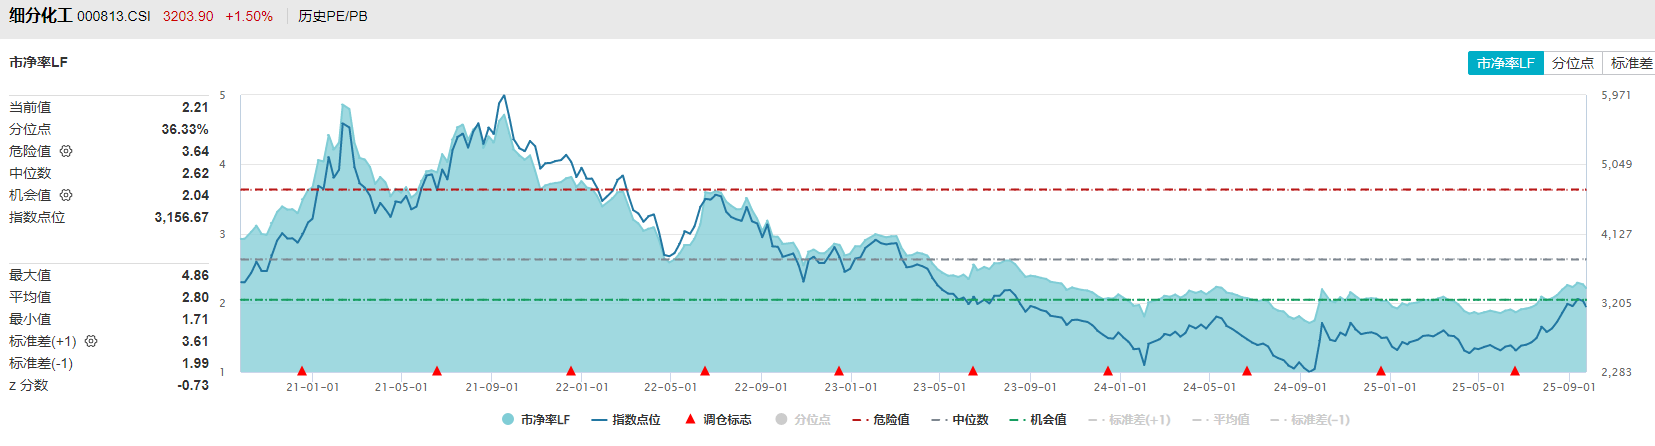Click the red triangle marker near 22-01-01

pos(571,371)
